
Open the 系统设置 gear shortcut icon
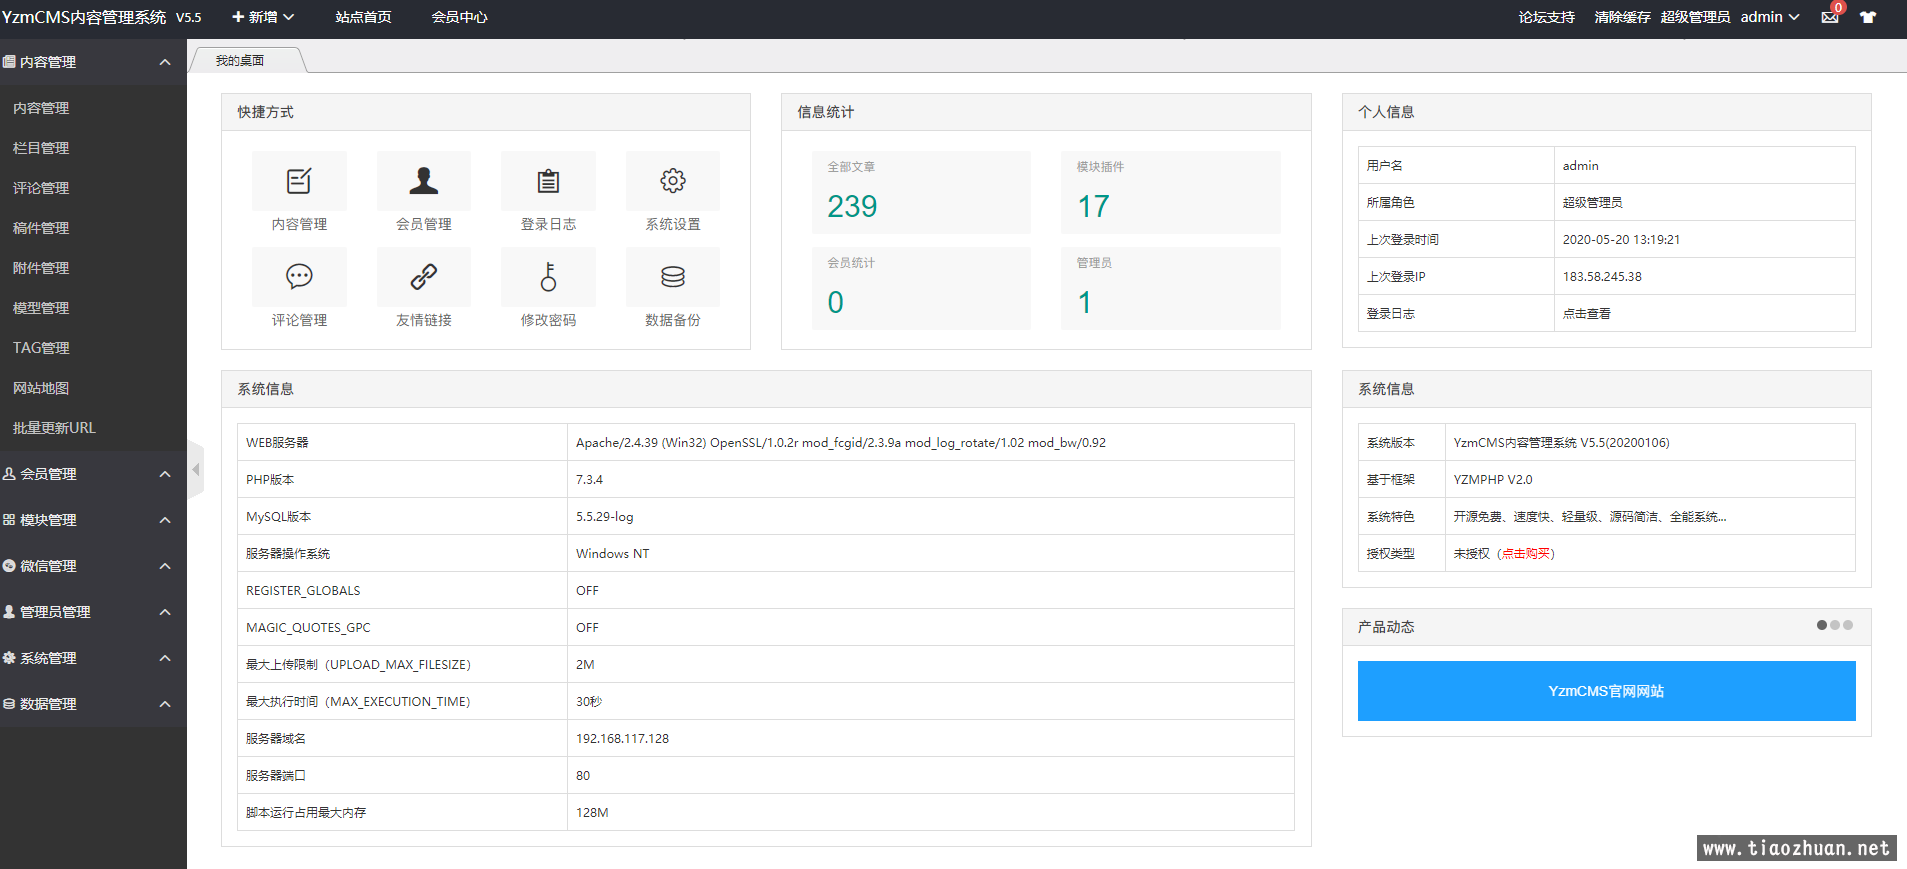[673, 181]
